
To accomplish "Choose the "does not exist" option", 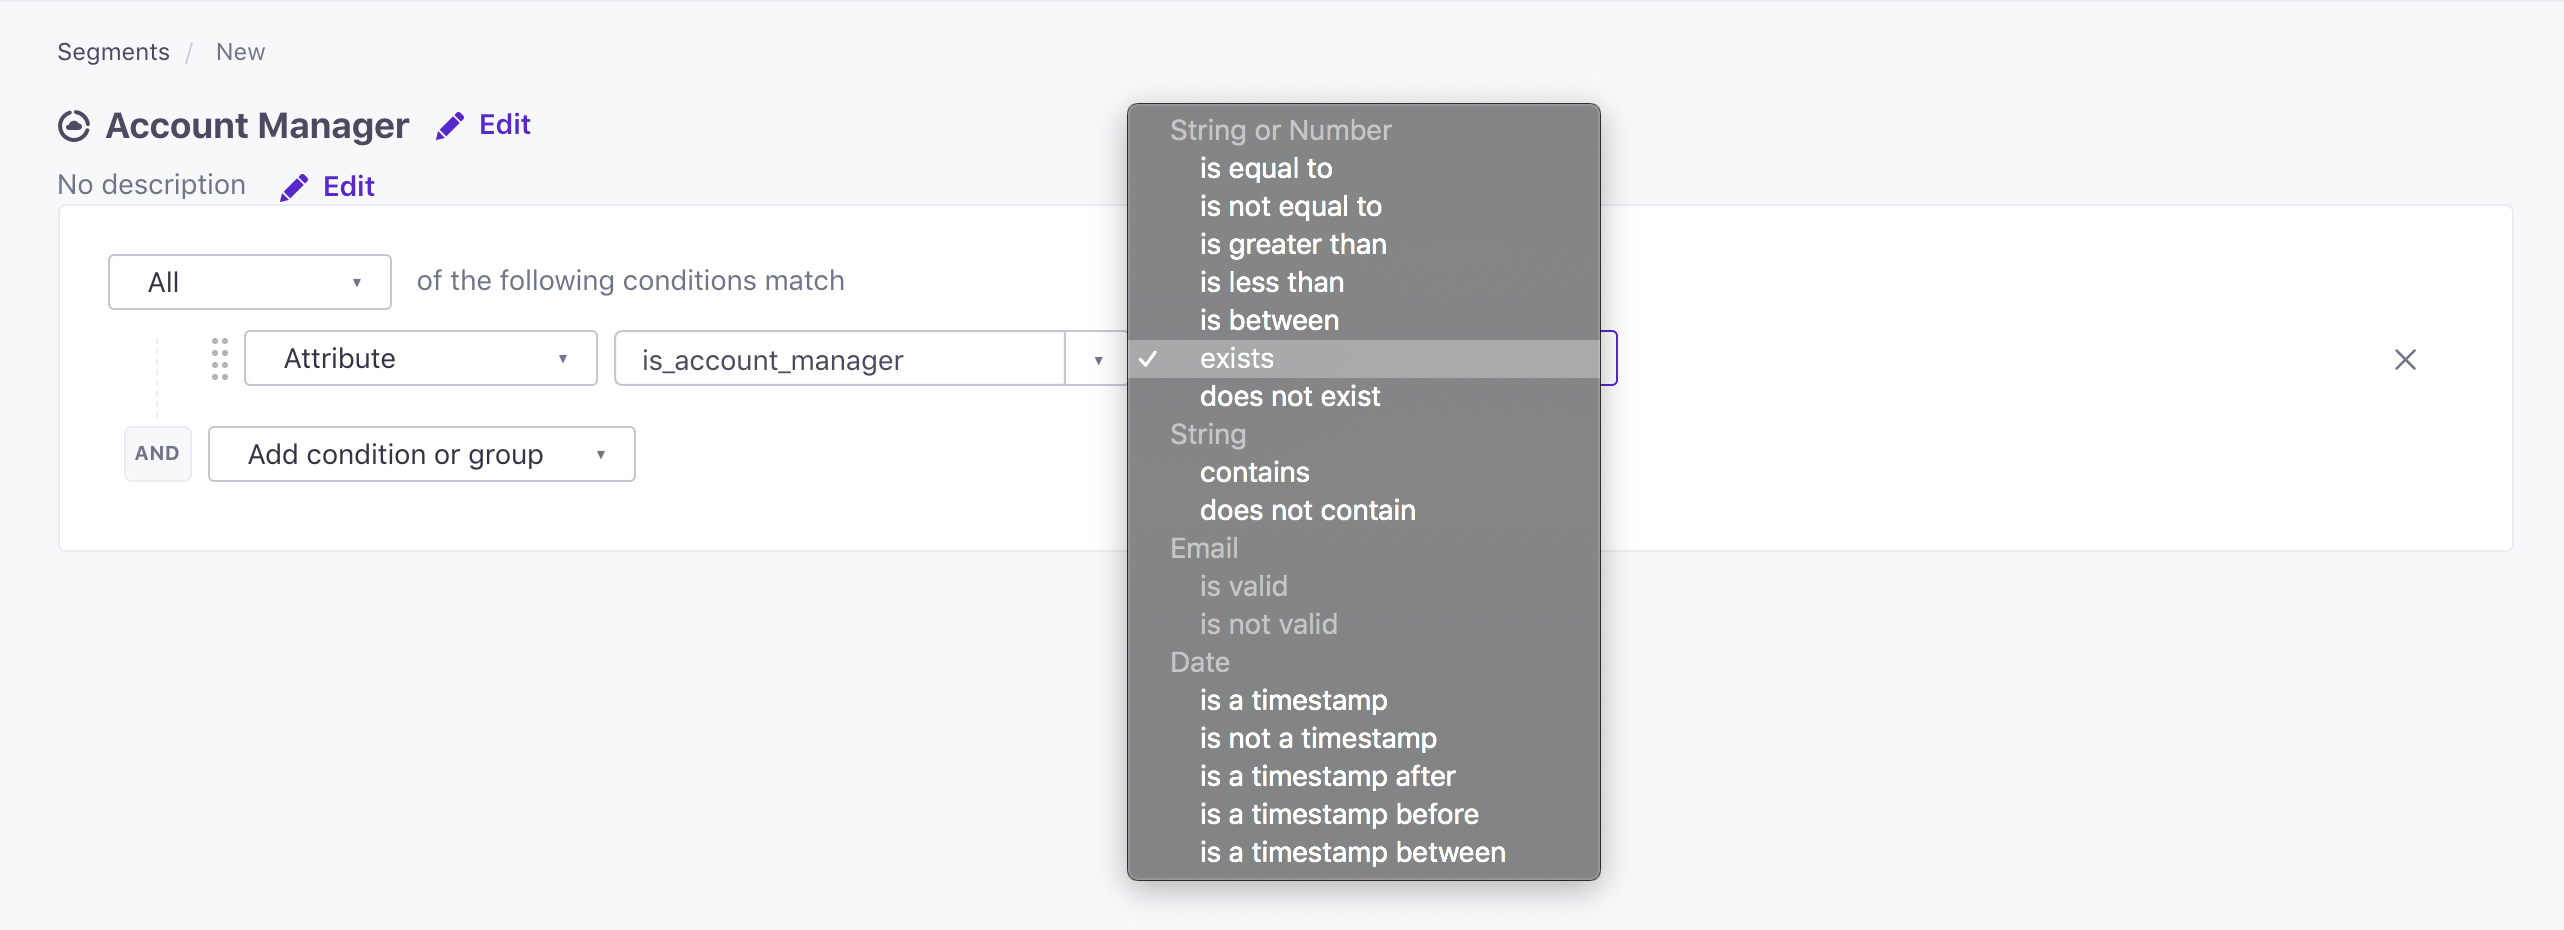I will (1290, 397).
